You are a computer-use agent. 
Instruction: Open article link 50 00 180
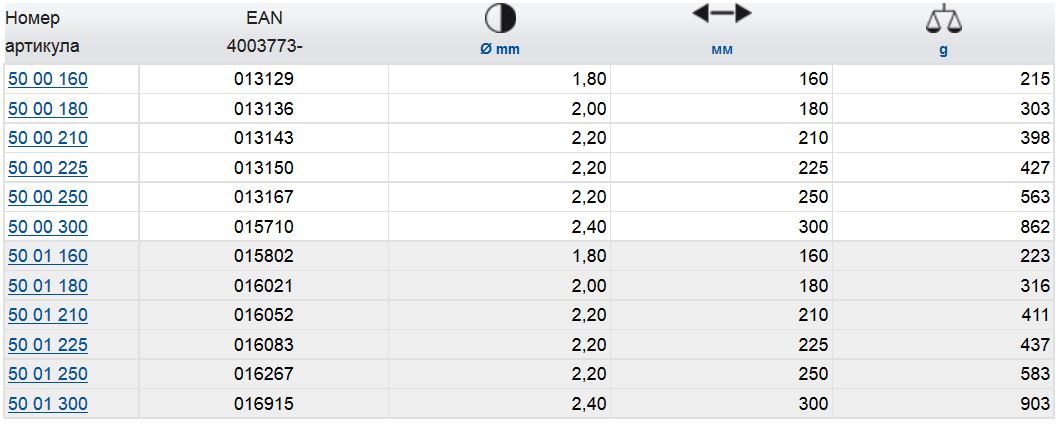[48, 109]
